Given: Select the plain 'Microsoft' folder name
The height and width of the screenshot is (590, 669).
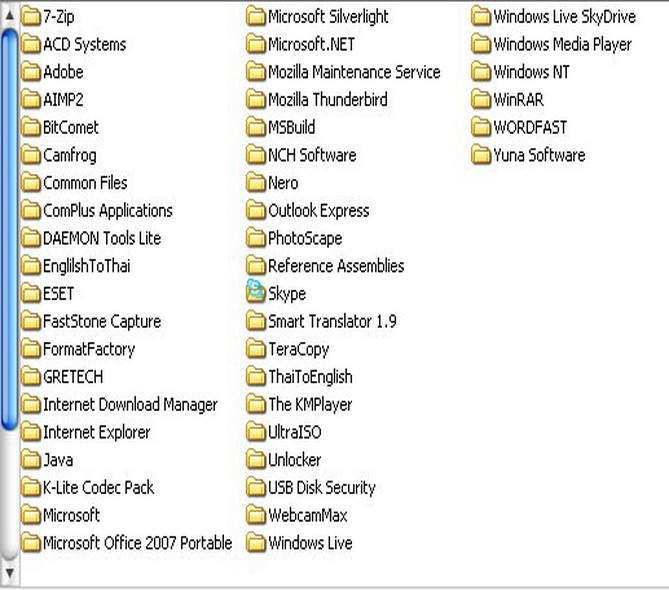Looking at the screenshot, I should (x=71, y=515).
